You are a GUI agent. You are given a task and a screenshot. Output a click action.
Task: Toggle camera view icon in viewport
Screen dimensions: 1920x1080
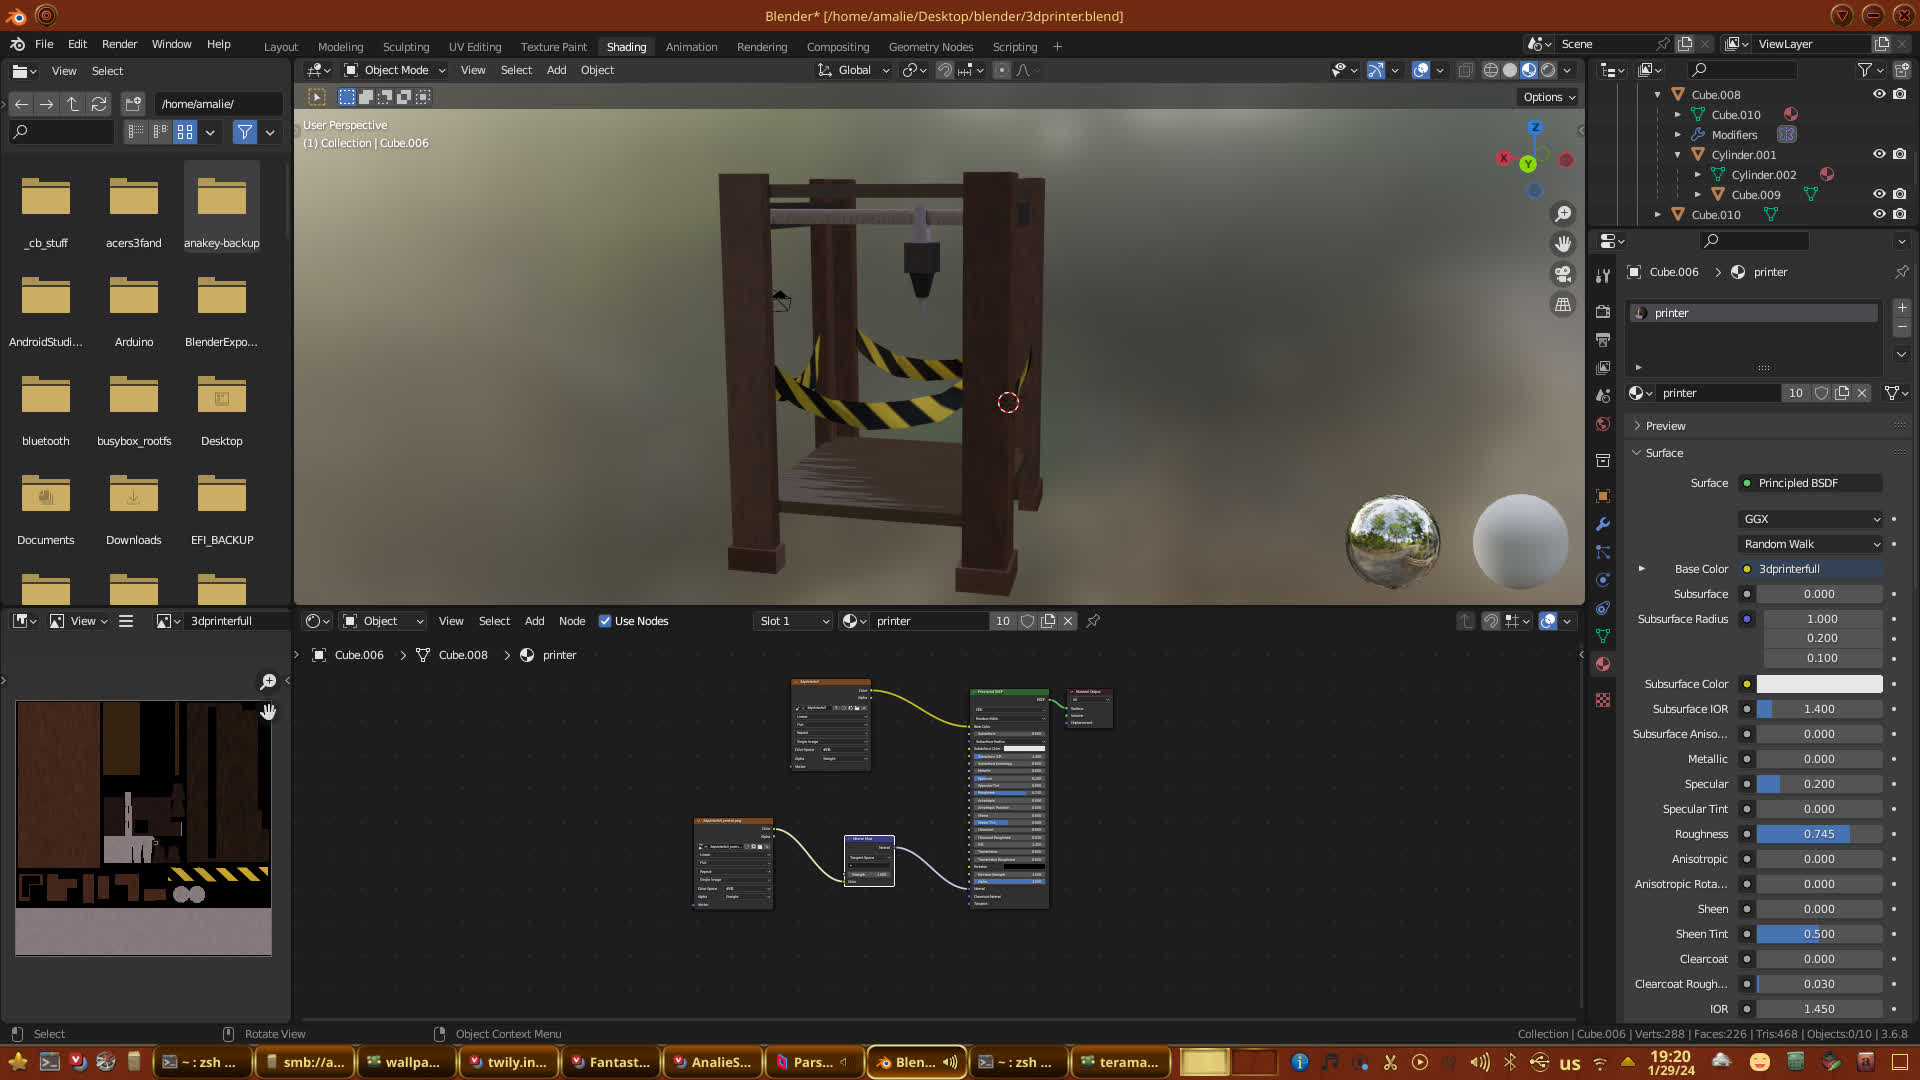click(x=1563, y=274)
